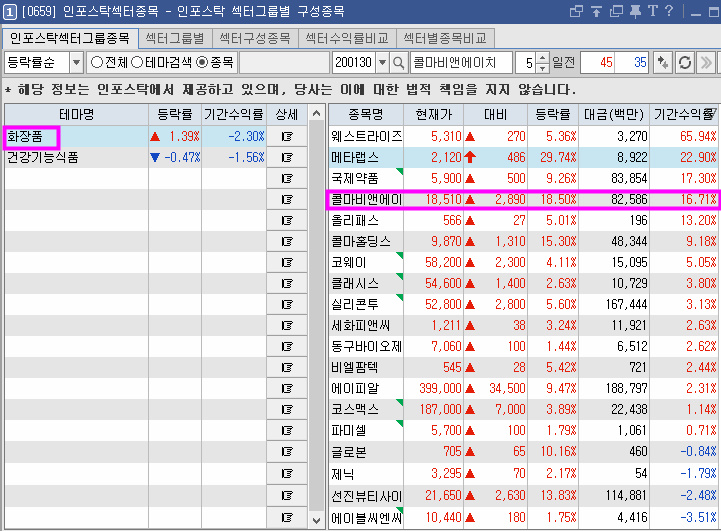Screen dimensions: 721x531
Task: Open help question mark icon in title bar
Action: pyautogui.click(x=669, y=11)
